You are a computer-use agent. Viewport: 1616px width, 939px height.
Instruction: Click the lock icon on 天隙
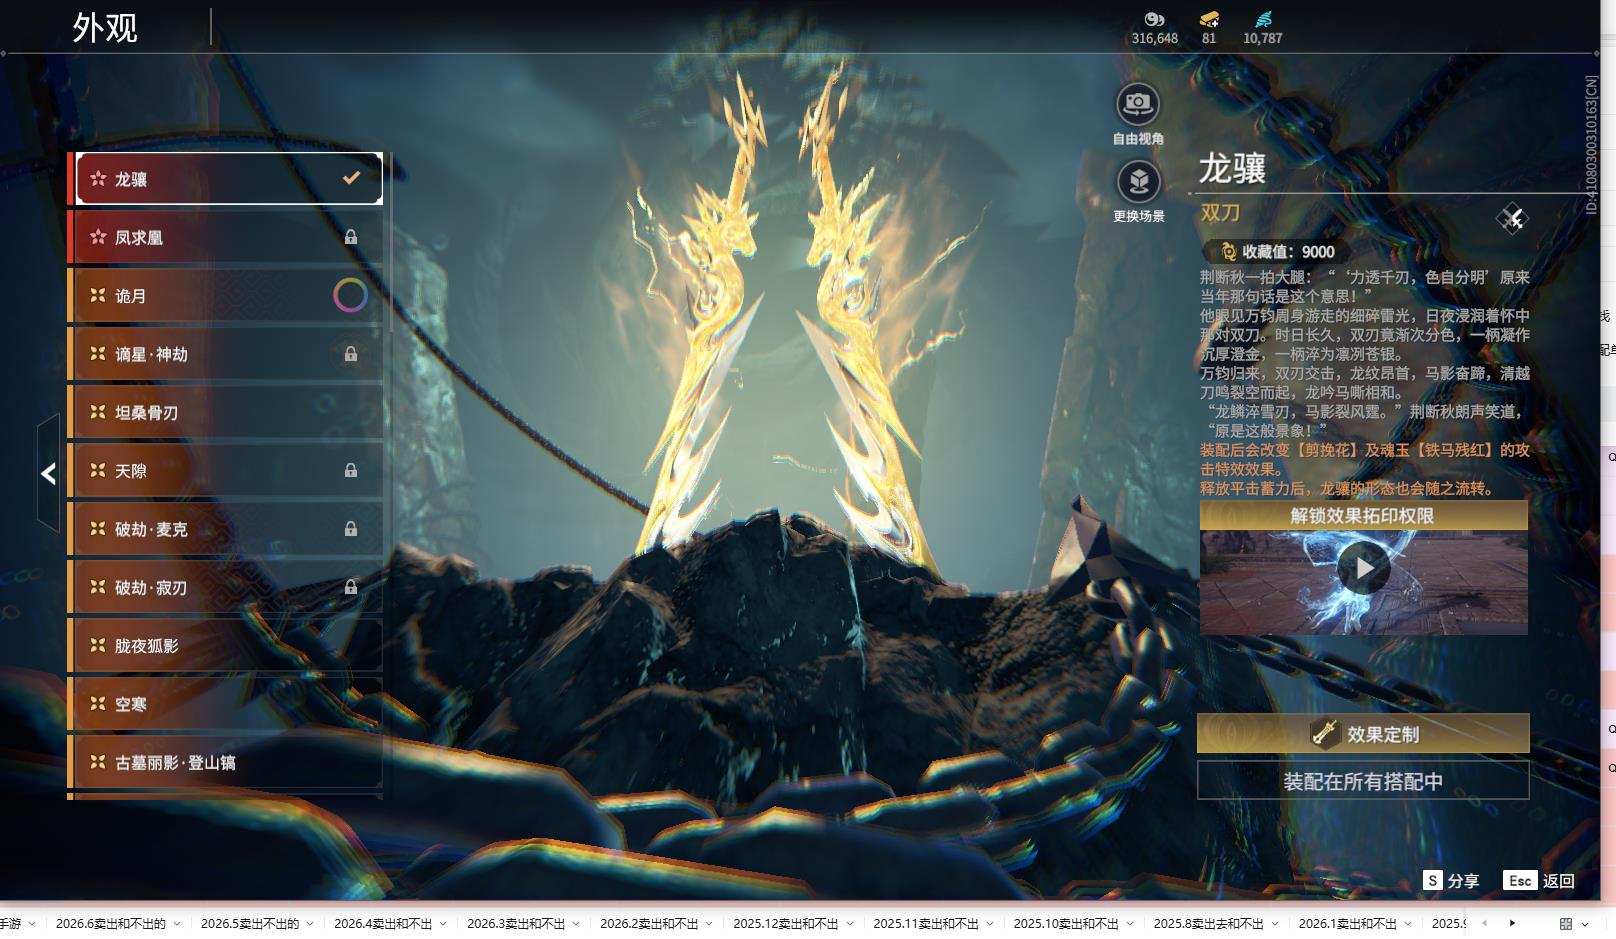[351, 470]
